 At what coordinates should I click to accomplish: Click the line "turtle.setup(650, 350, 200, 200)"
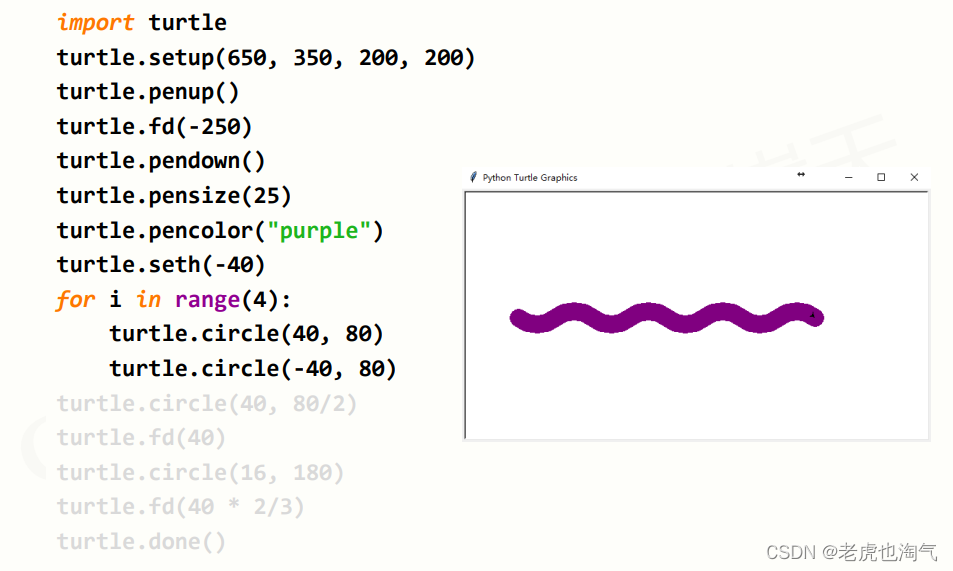tap(266, 58)
